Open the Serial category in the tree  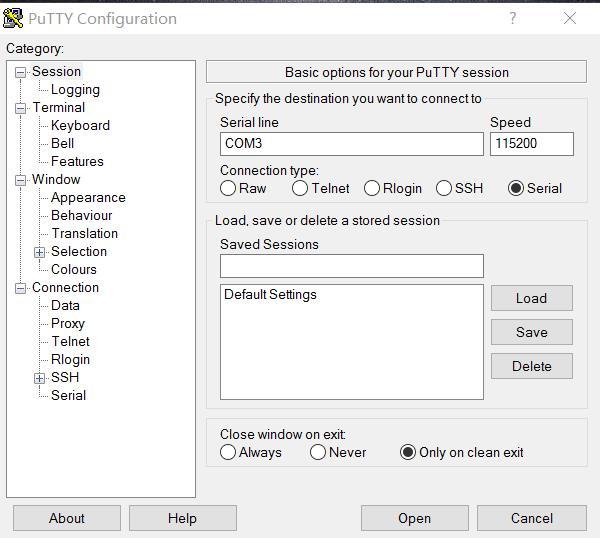coord(68,395)
